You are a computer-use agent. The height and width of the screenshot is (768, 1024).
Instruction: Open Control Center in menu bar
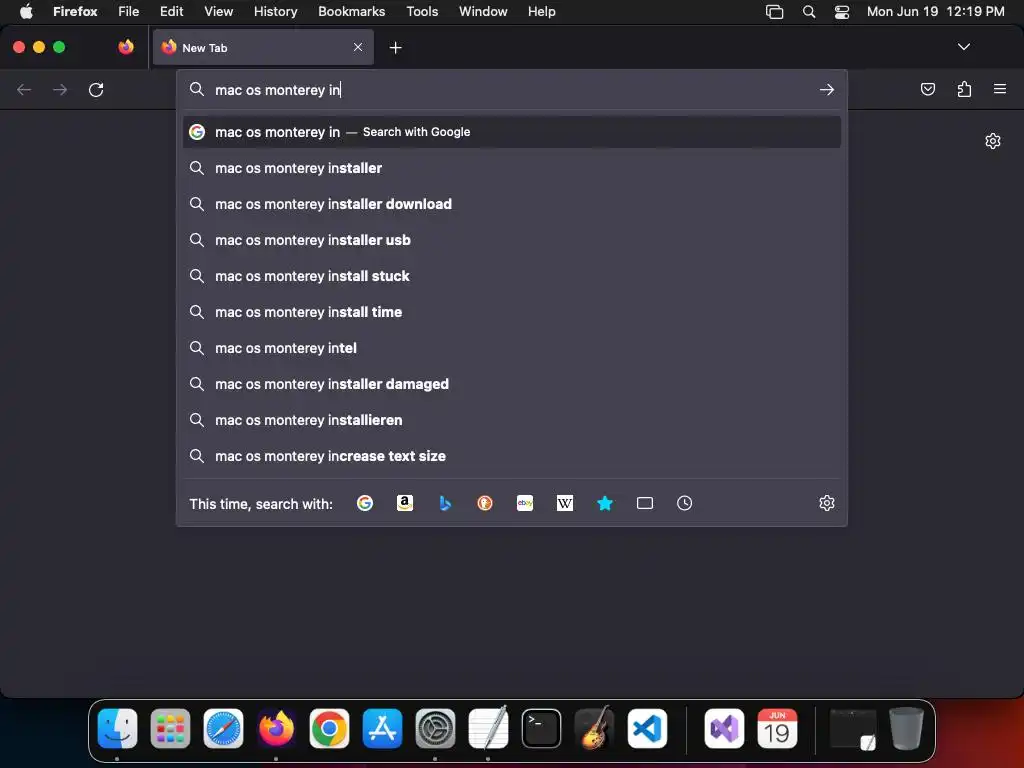click(x=842, y=11)
